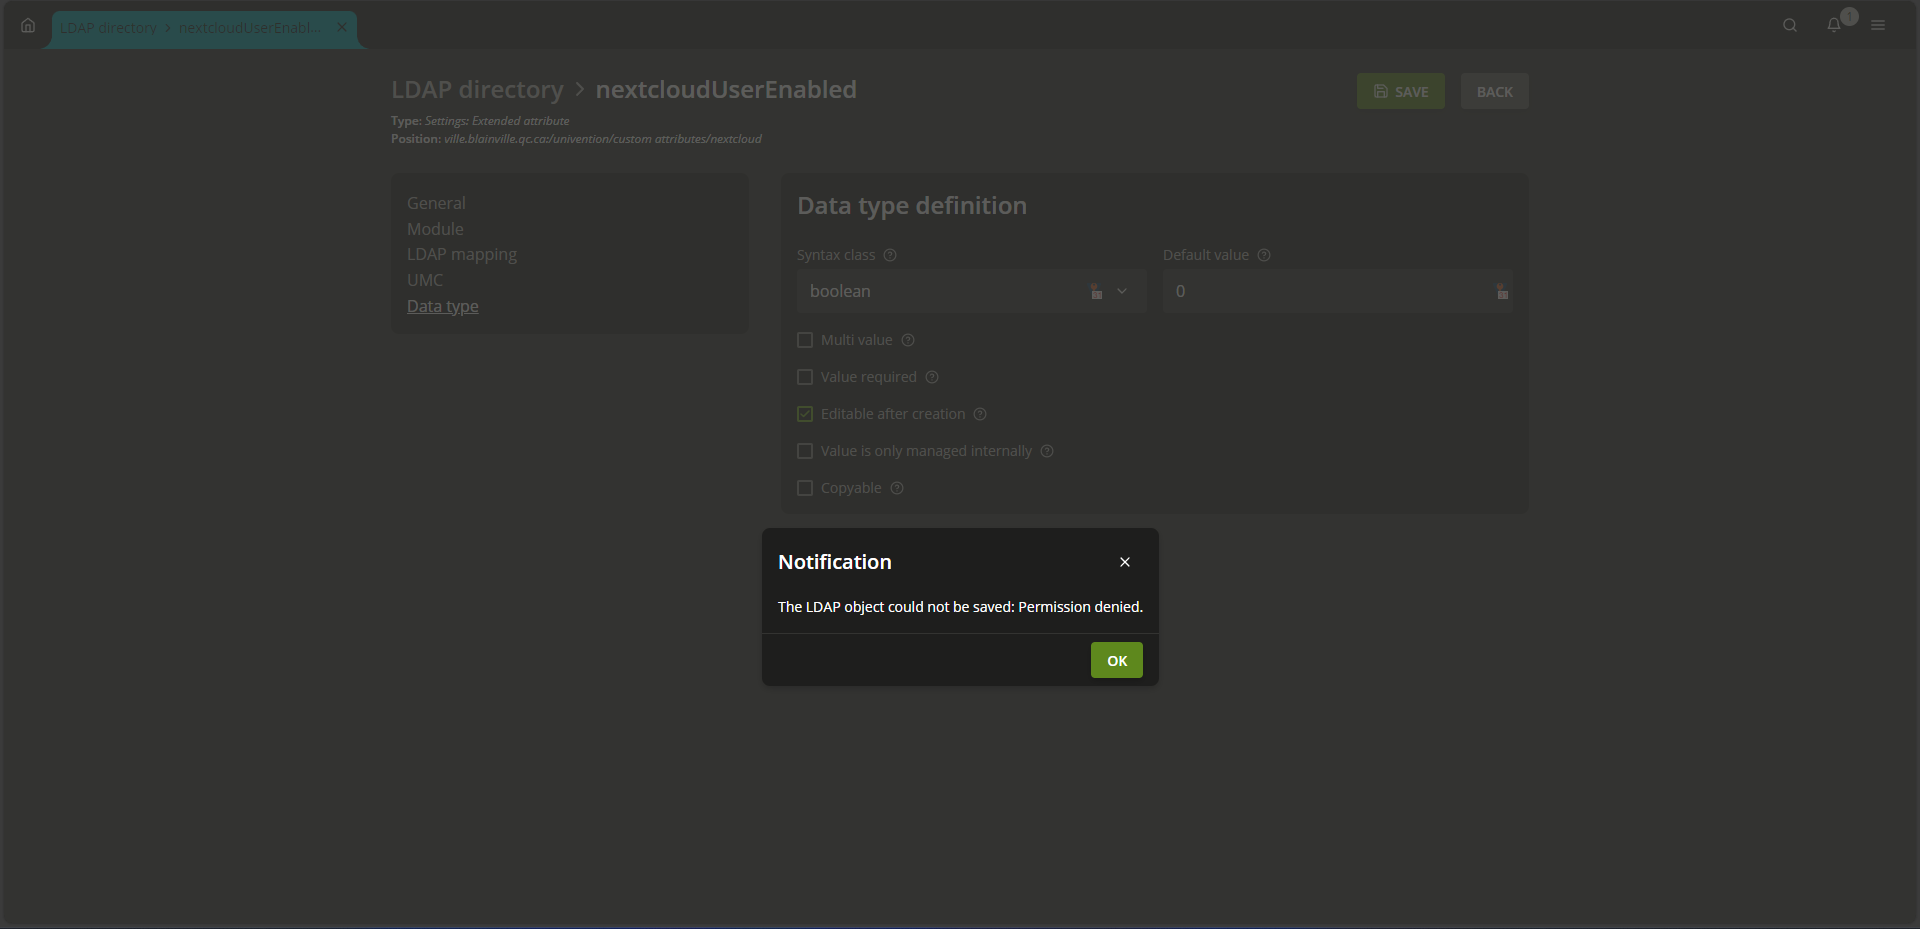Screen dimensions: 1920x929
Task: Show help for Syntax class
Action: [x=890, y=255]
